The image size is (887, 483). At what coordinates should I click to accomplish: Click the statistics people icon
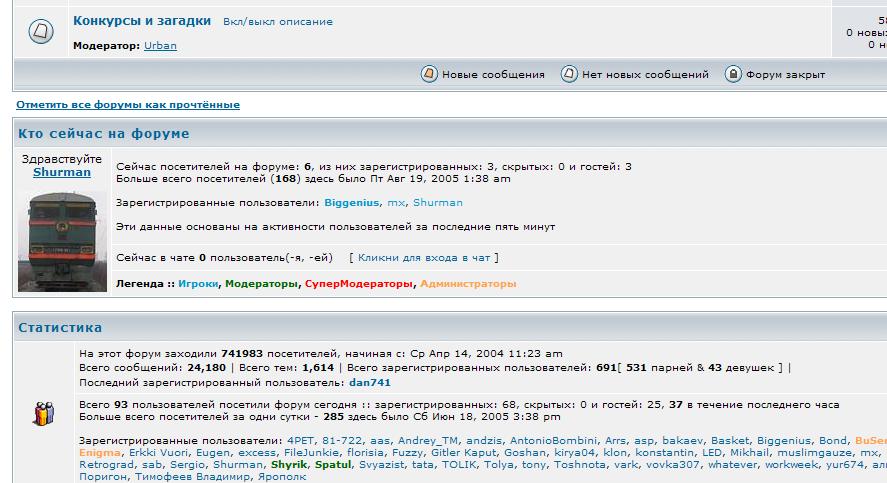(x=44, y=412)
